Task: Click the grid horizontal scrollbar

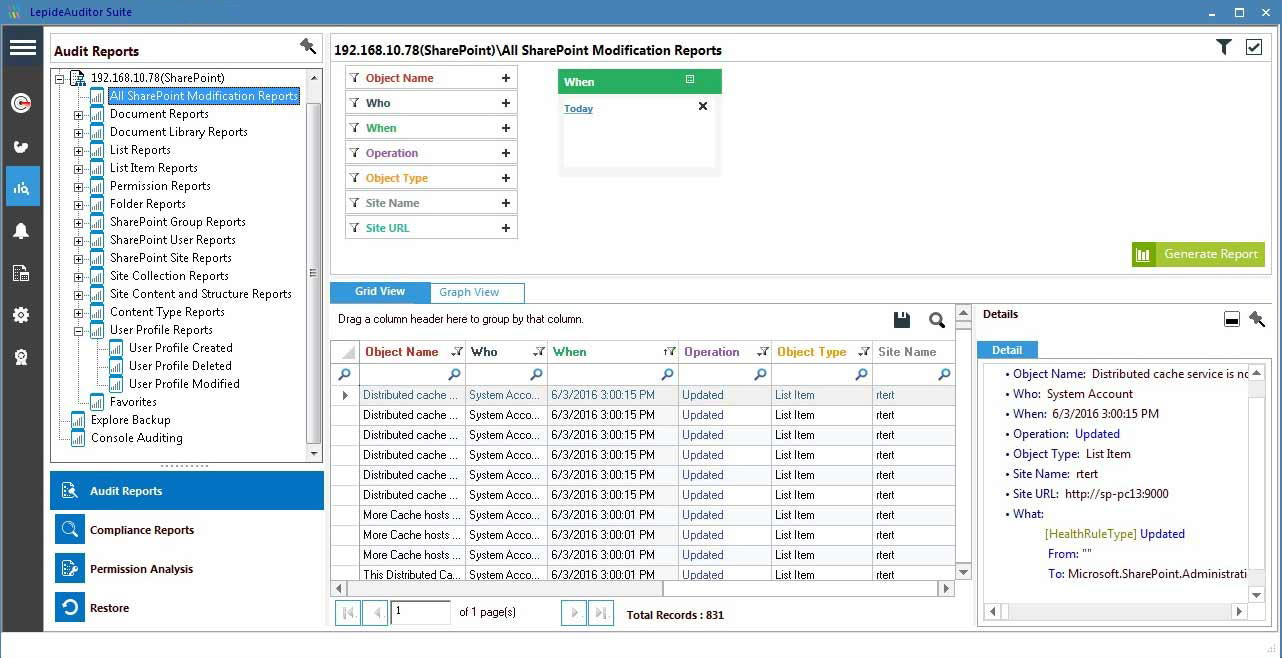Action: click(x=643, y=589)
